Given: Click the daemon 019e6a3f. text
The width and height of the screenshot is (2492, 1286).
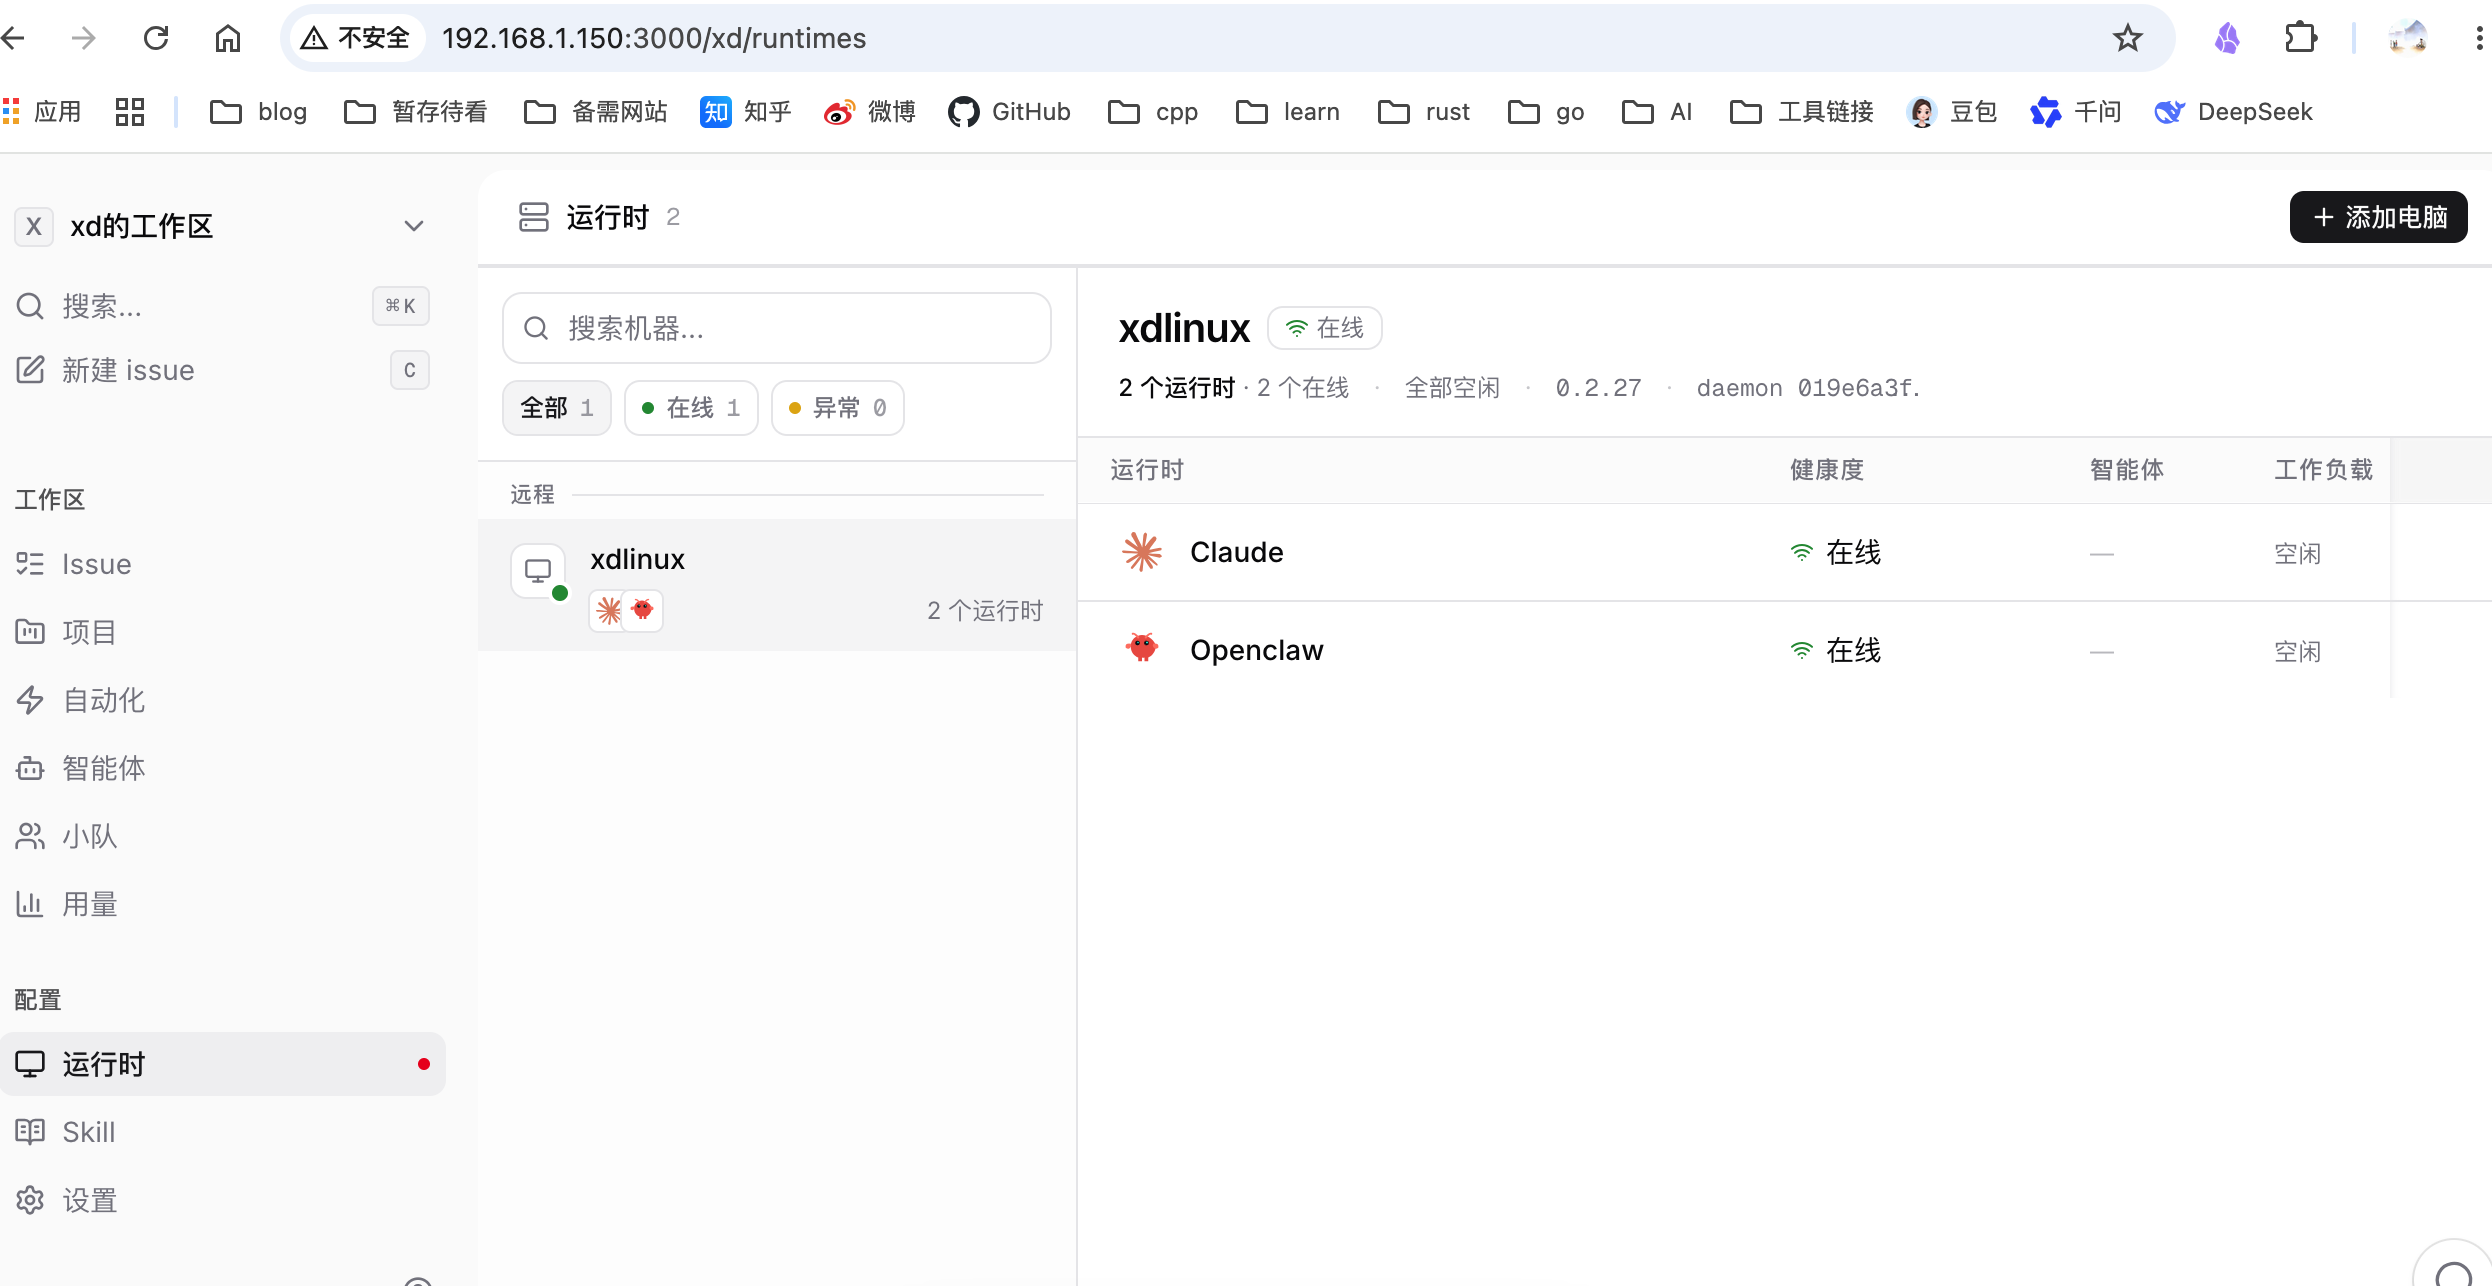Looking at the screenshot, I should (x=1808, y=388).
